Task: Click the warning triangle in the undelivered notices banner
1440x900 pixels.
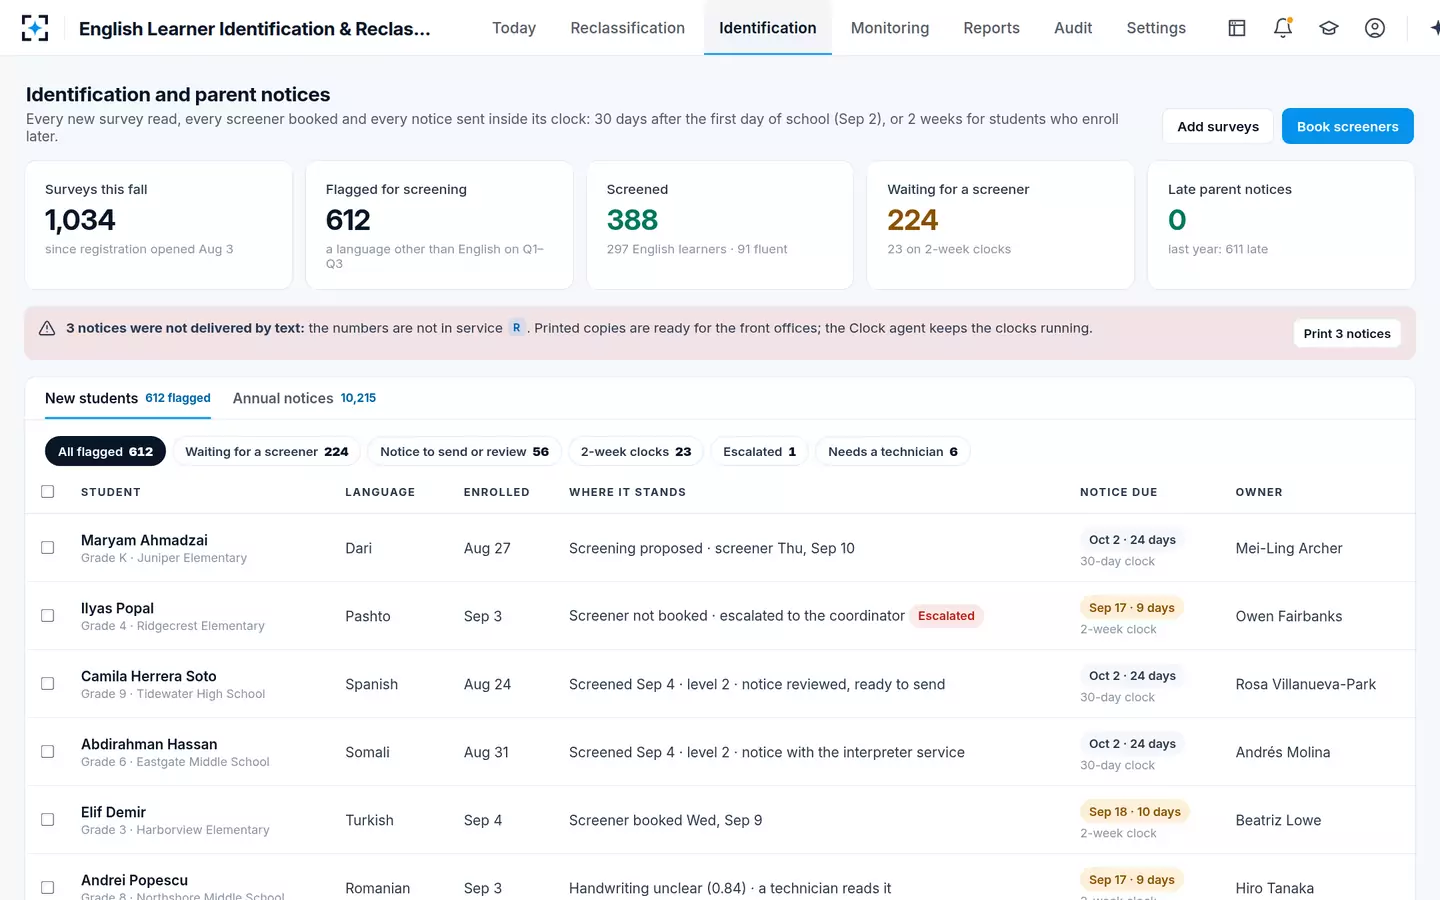Action: 47,328
